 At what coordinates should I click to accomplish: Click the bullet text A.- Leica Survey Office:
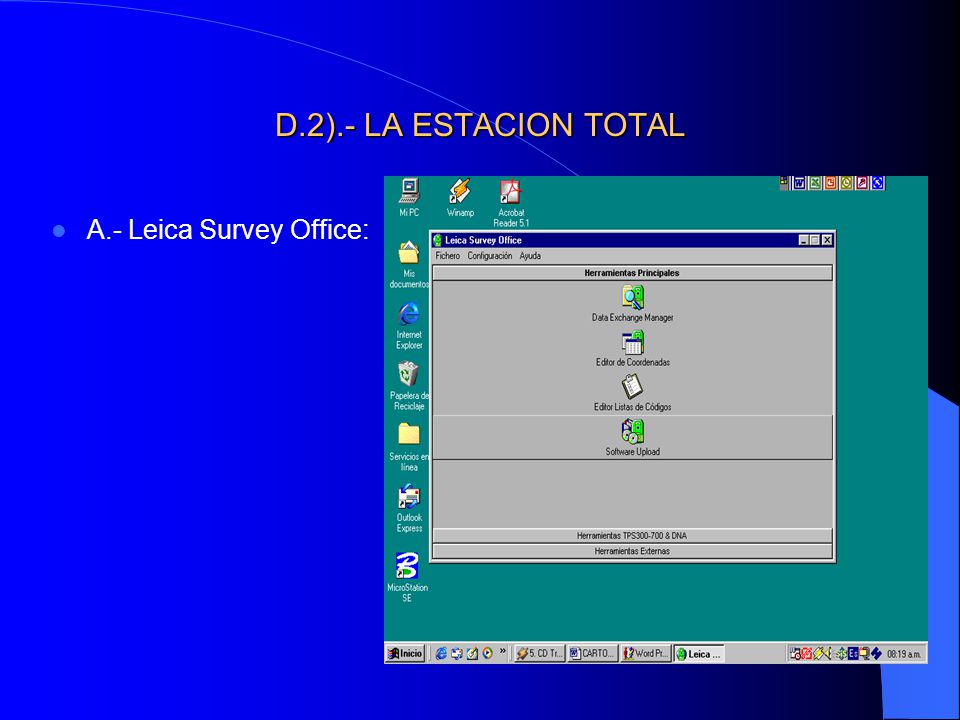coord(227,230)
